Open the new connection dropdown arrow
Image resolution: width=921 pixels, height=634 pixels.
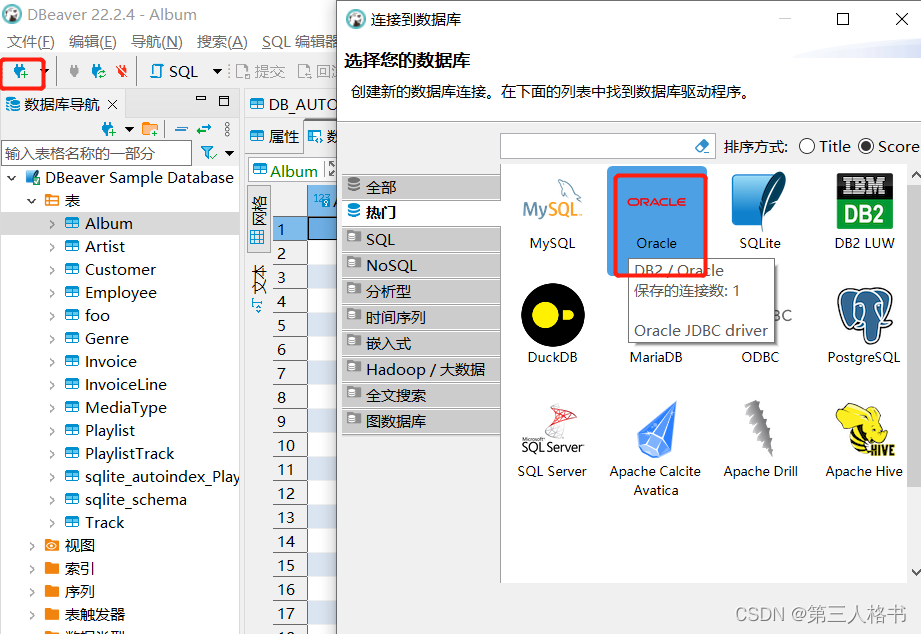(x=44, y=72)
